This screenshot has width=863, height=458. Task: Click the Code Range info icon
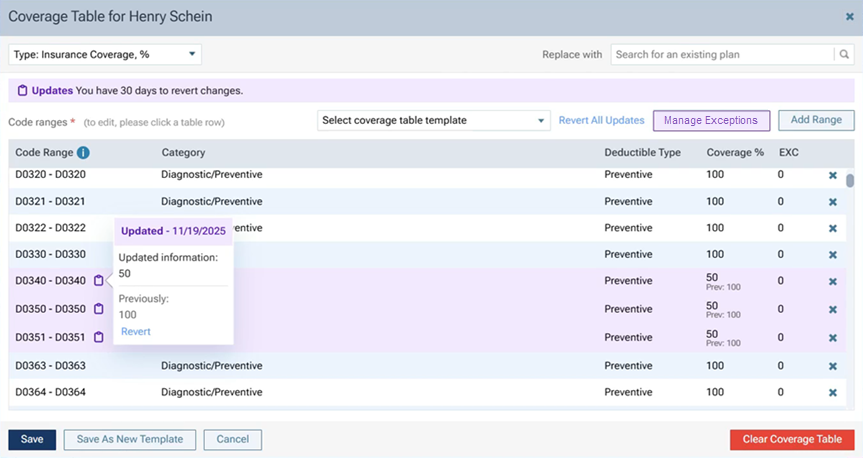click(x=83, y=153)
